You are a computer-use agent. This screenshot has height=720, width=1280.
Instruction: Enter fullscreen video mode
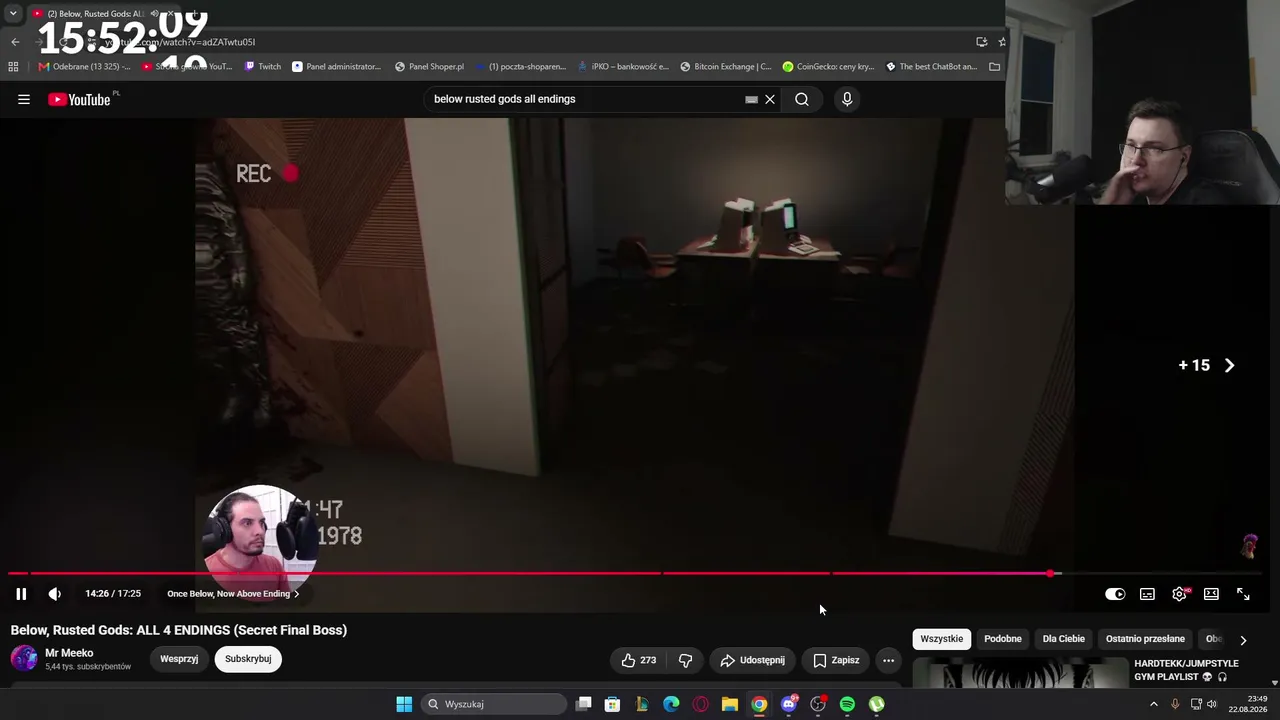click(x=1243, y=594)
